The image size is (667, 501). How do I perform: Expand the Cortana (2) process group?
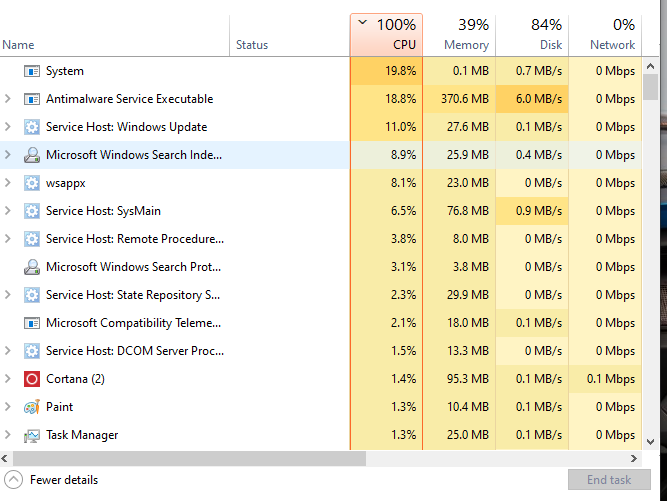pos(8,379)
